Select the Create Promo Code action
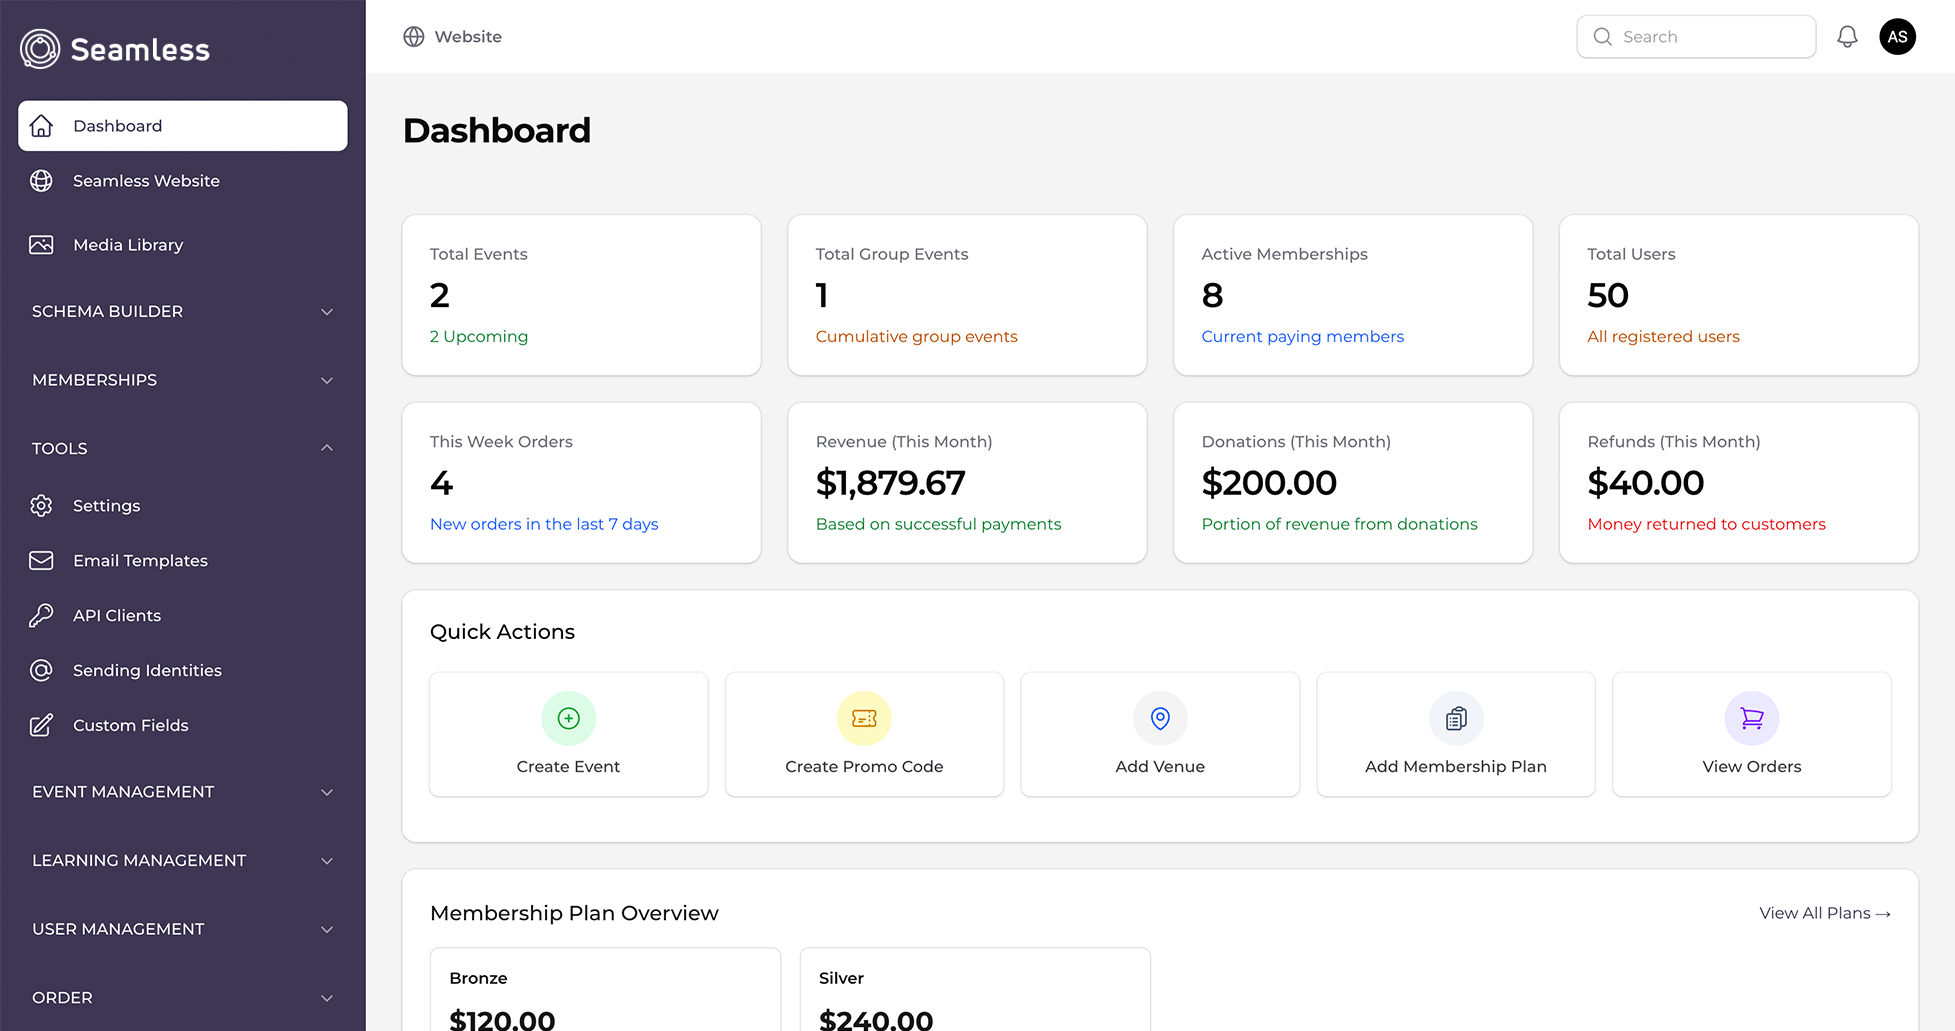This screenshot has height=1031, width=1955. tap(863, 734)
